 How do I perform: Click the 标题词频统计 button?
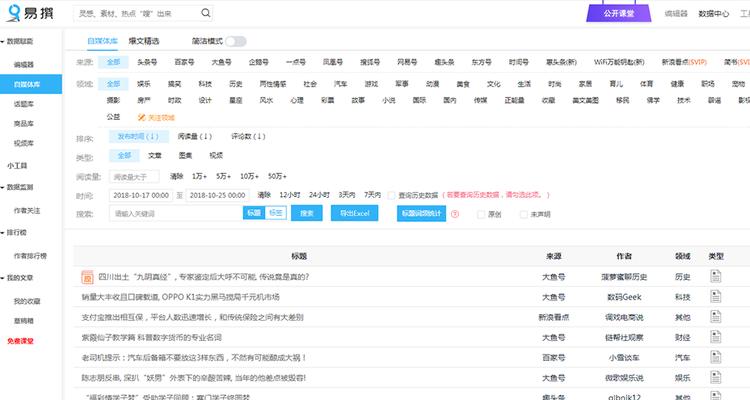pos(421,213)
